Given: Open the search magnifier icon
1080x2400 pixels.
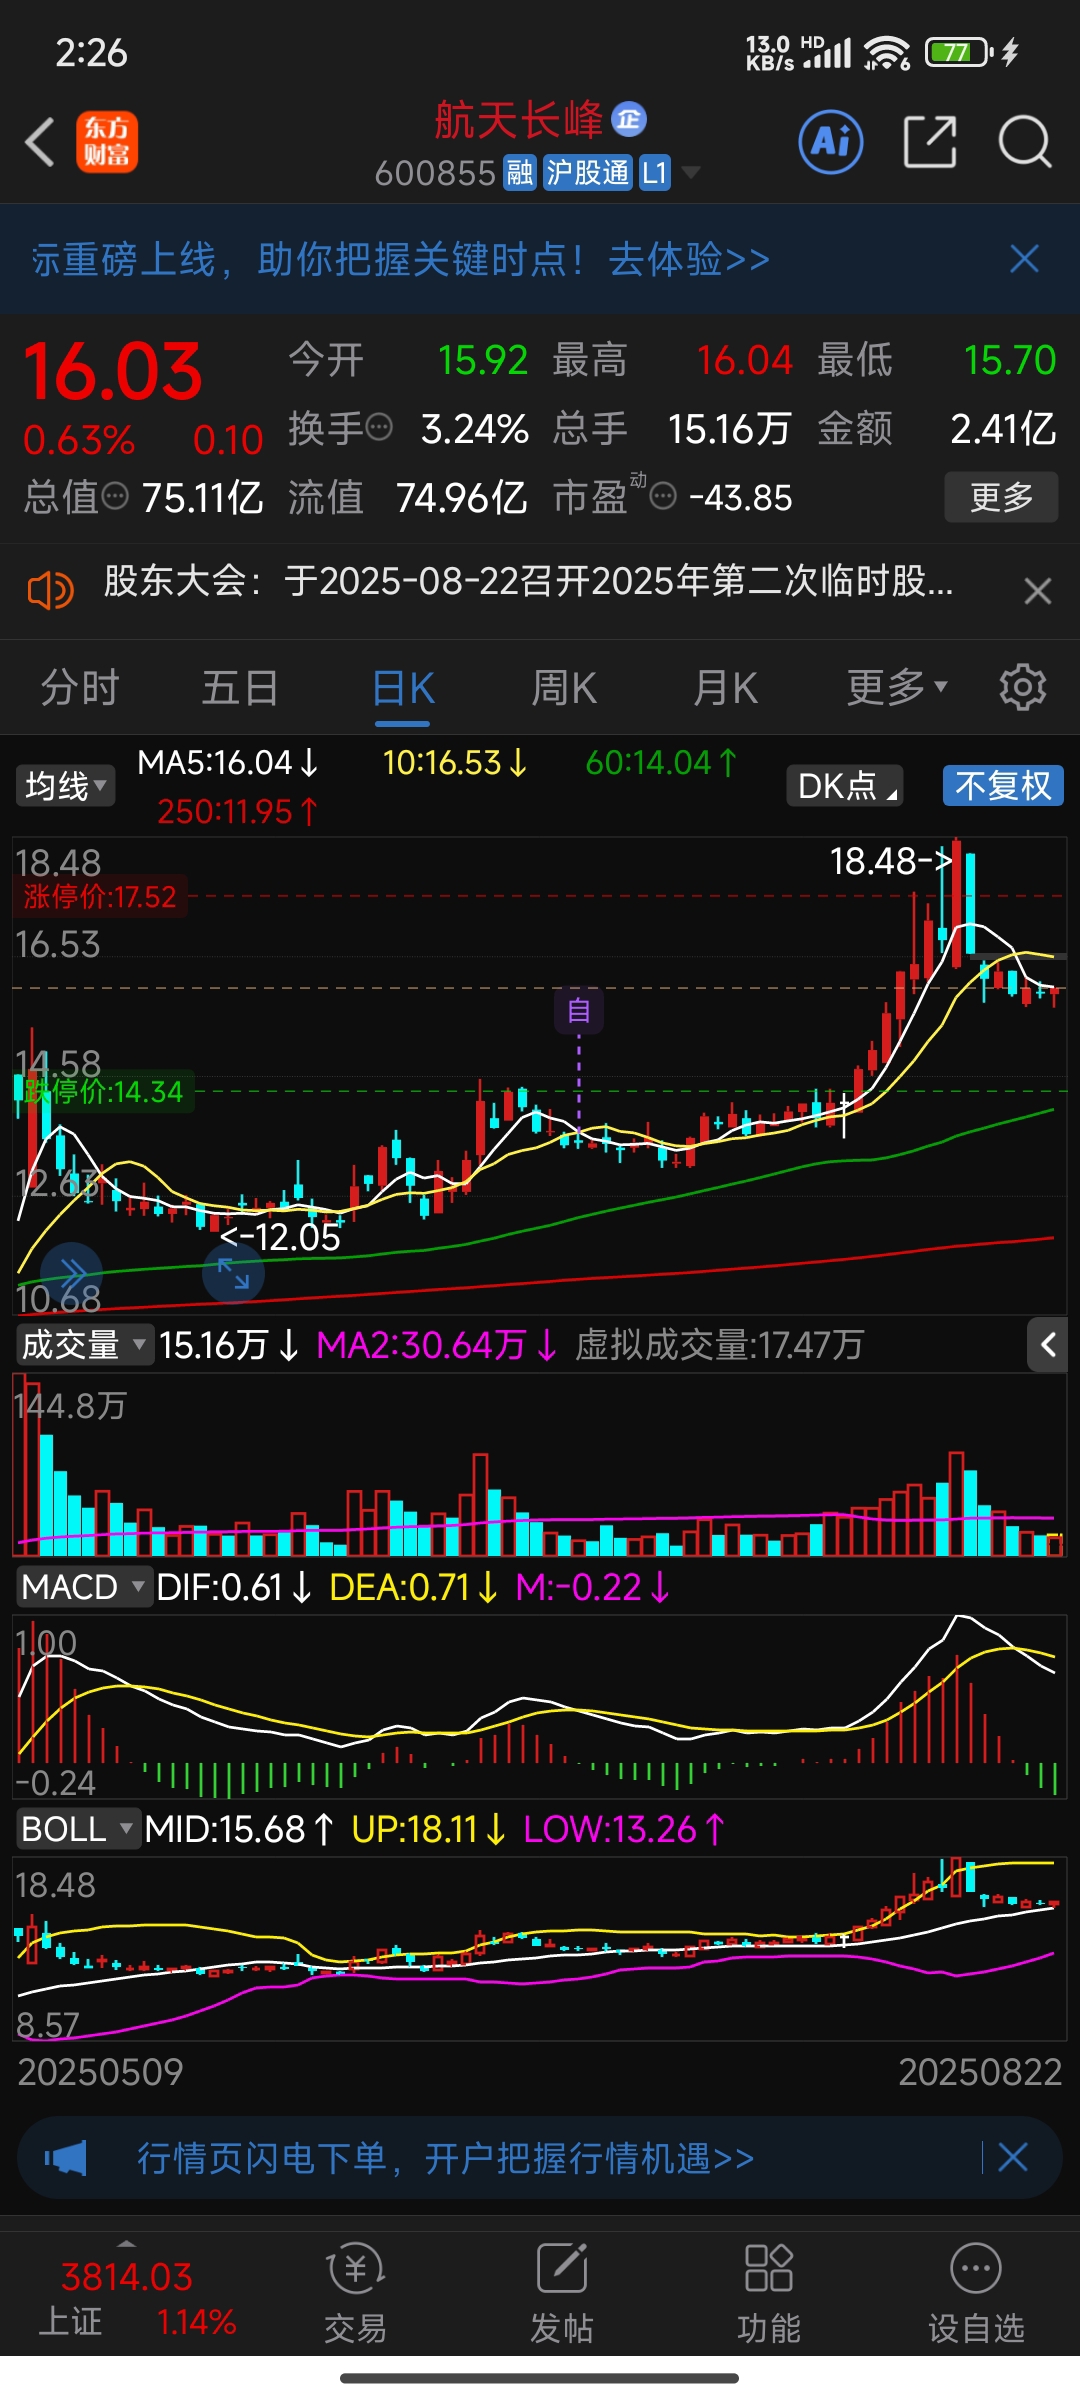Looking at the screenshot, I should tap(1025, 142).
